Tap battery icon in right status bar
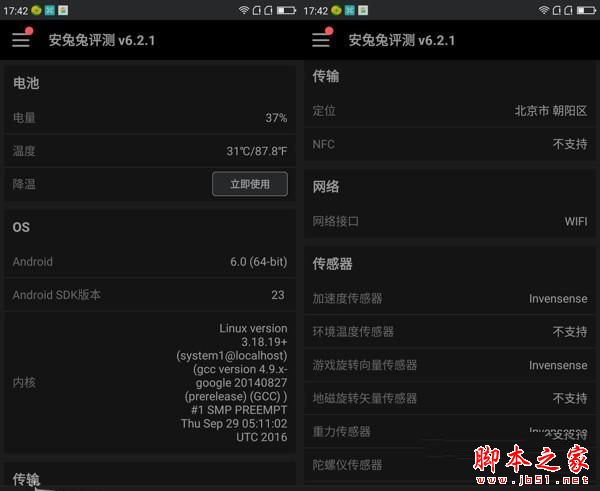The image size is (600, 491). [x=586, y=10]
